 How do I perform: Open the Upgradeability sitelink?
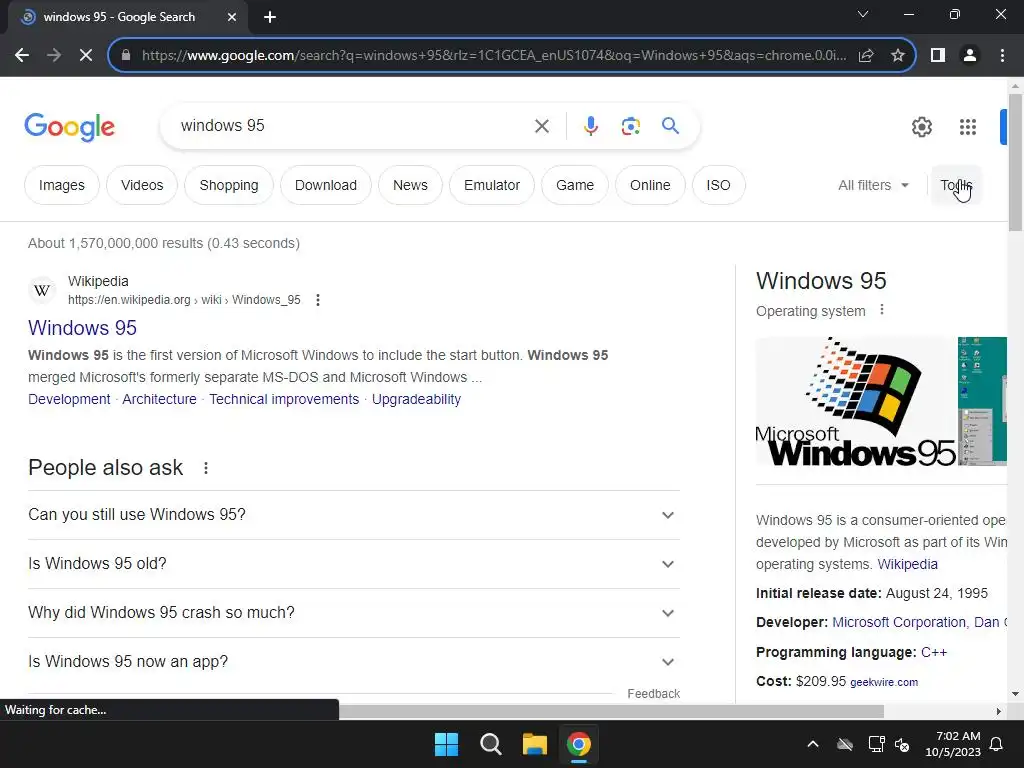(416, 399)
